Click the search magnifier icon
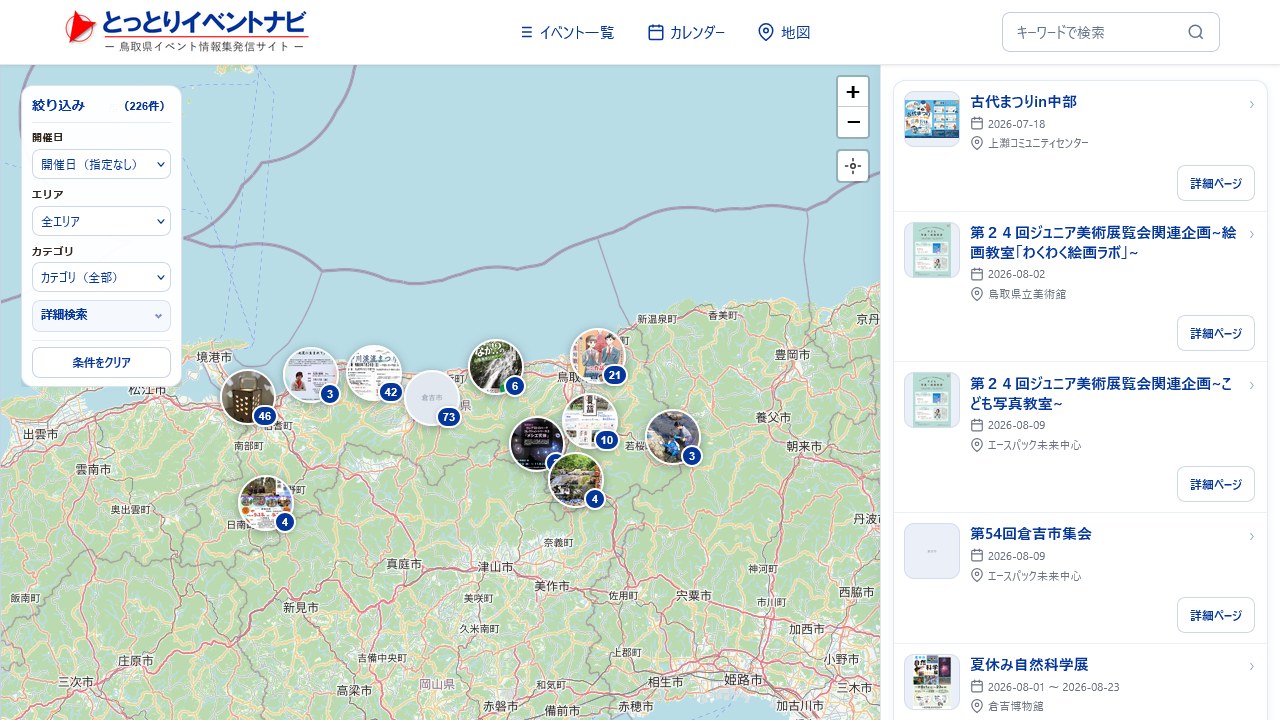This screenshot has height=720, width=1280. click(1195, 32)
